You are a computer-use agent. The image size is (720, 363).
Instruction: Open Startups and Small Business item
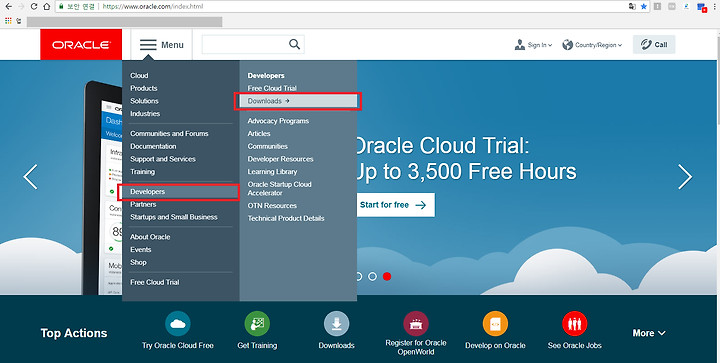click(174, 217)
